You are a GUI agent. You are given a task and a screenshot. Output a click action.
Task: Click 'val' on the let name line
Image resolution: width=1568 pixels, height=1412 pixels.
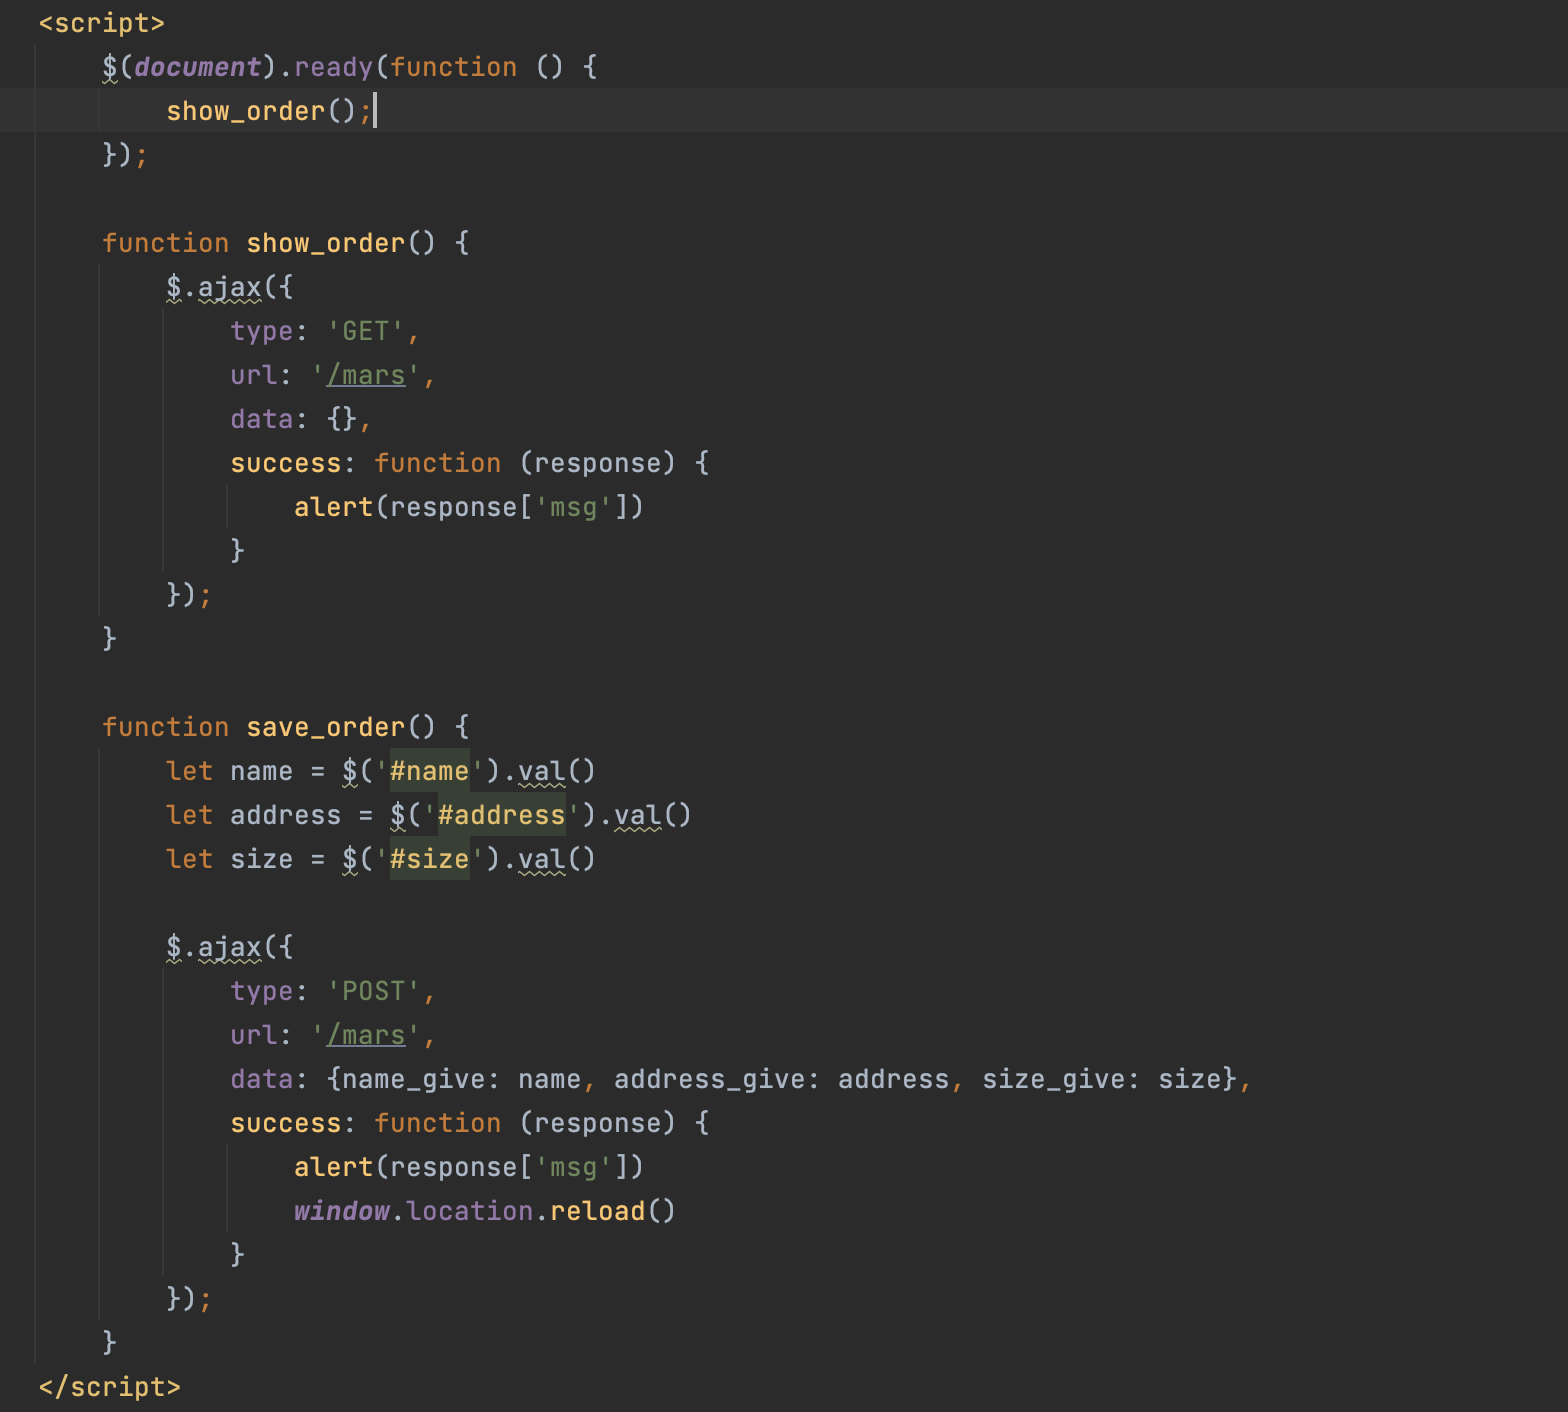[x=542, y=771]
